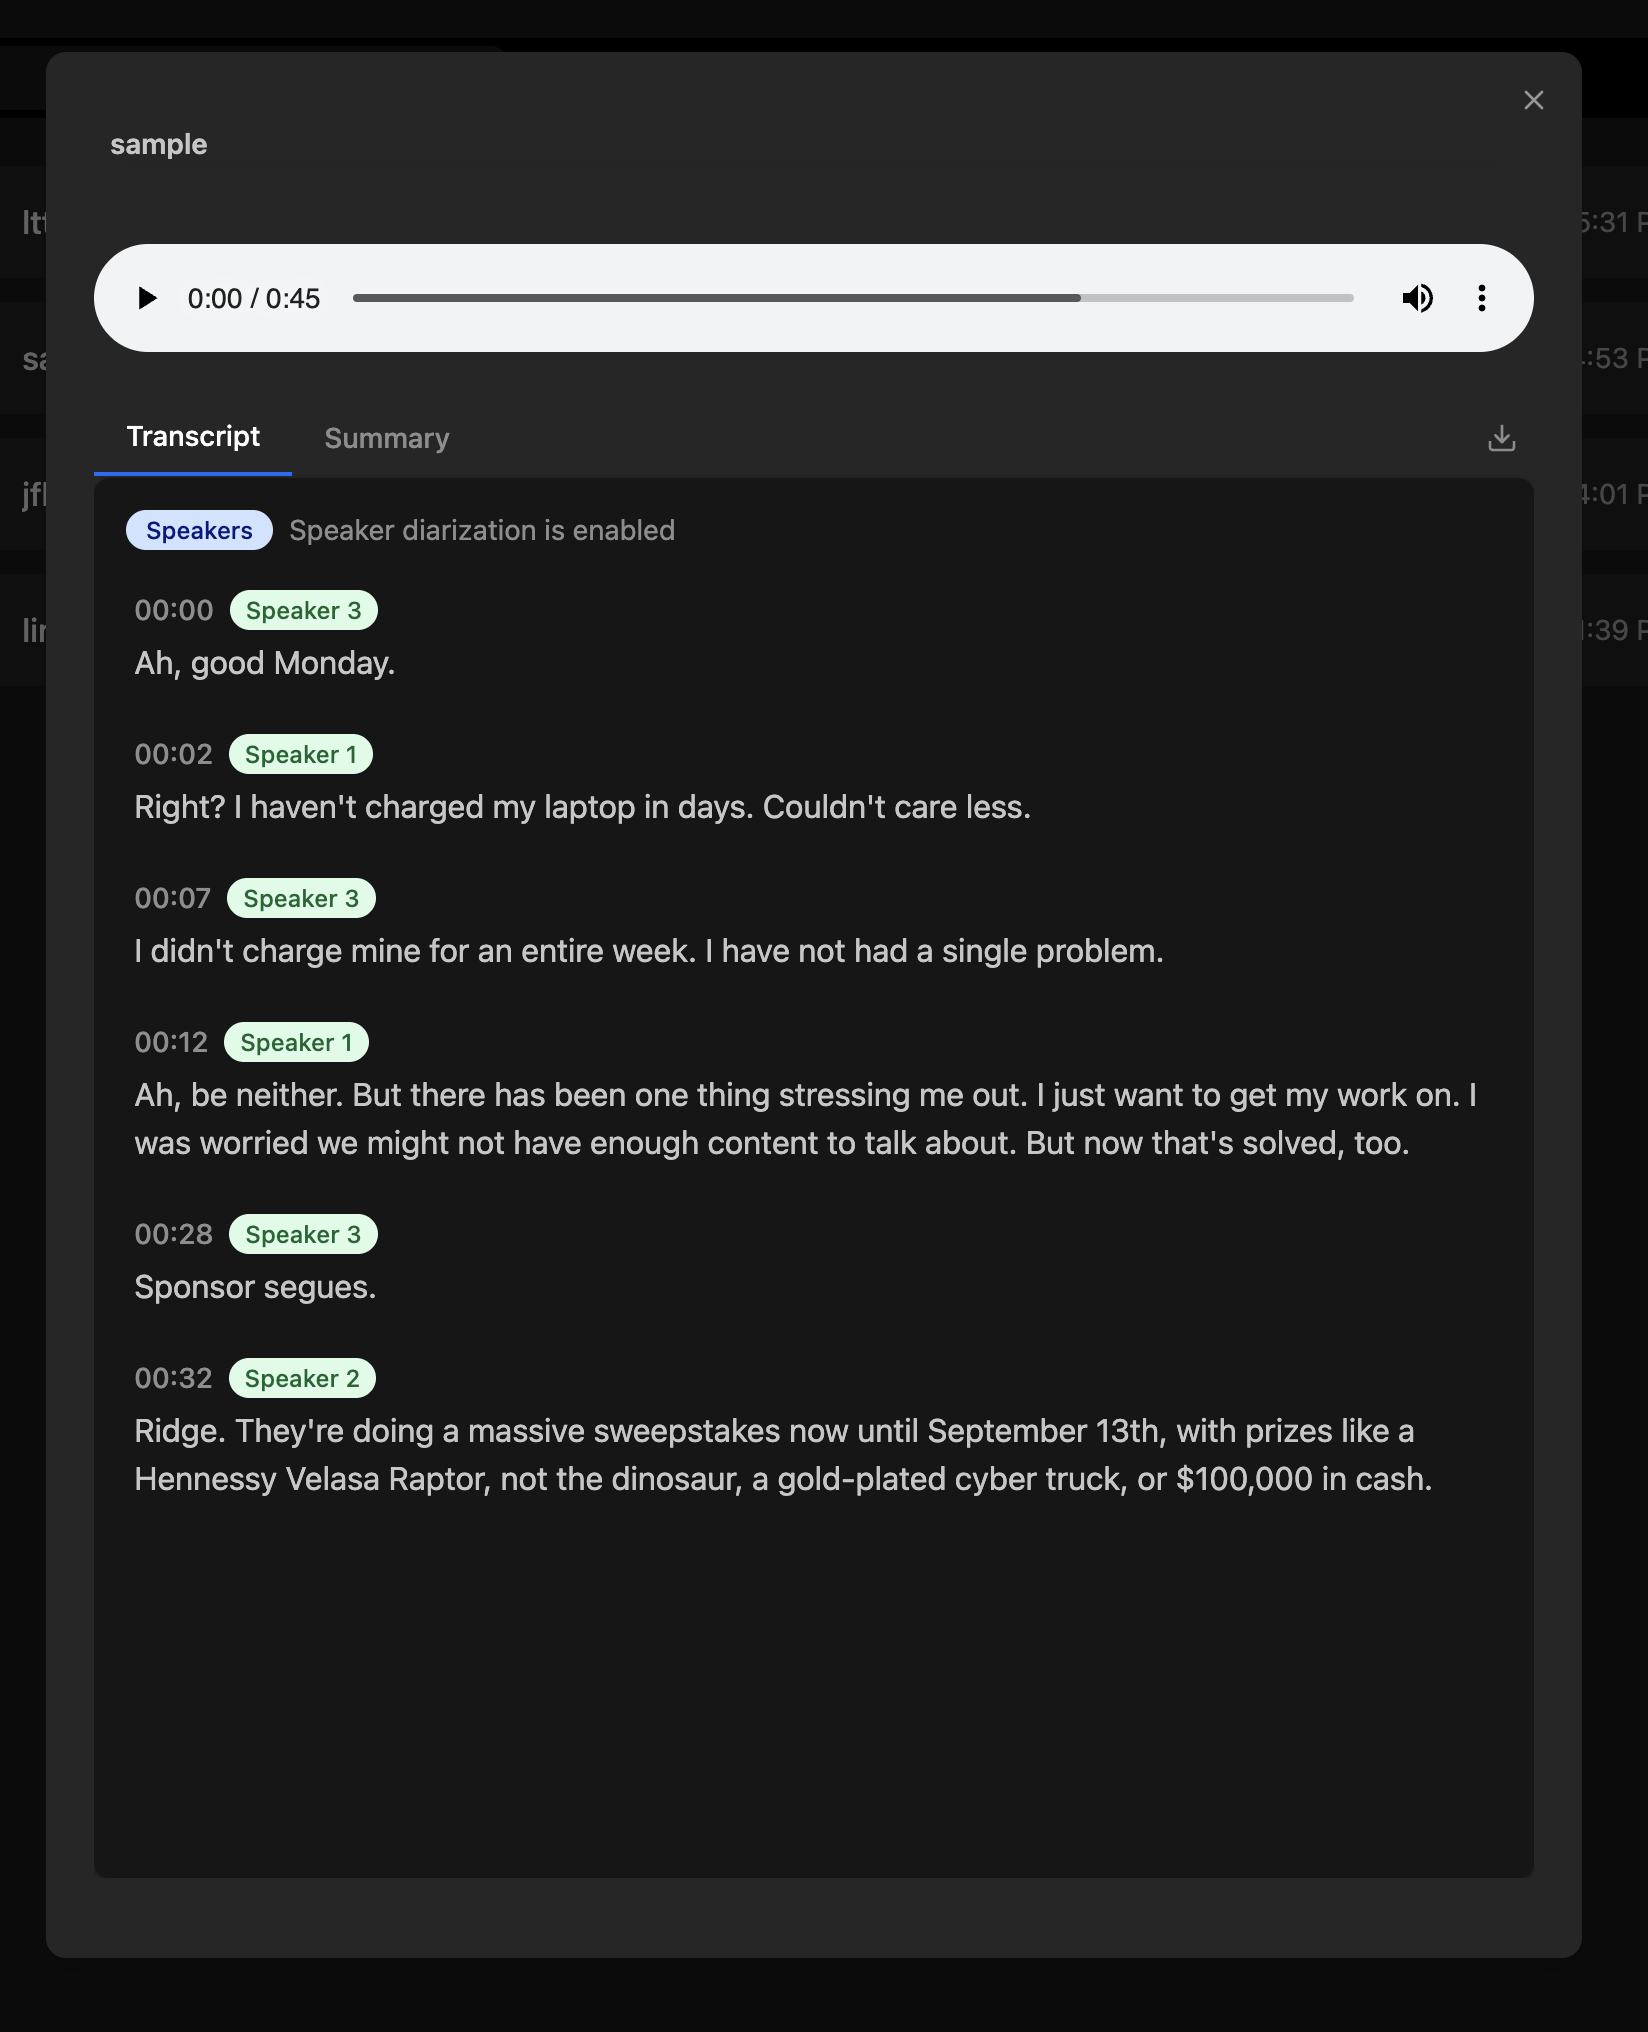This screenshot has width=1648, height=2032.
Task: Click the Speaker 2 label
Action: point(302,1378)
